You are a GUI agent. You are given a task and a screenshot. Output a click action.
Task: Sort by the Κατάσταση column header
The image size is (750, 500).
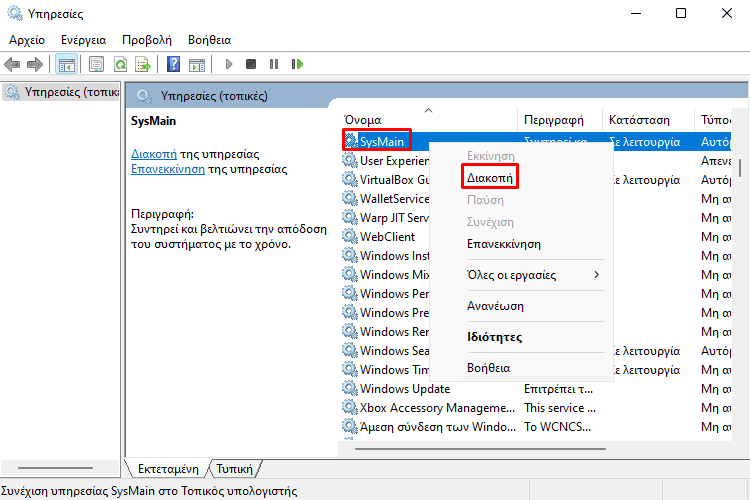pyautogui.click(x=648, y=120)
